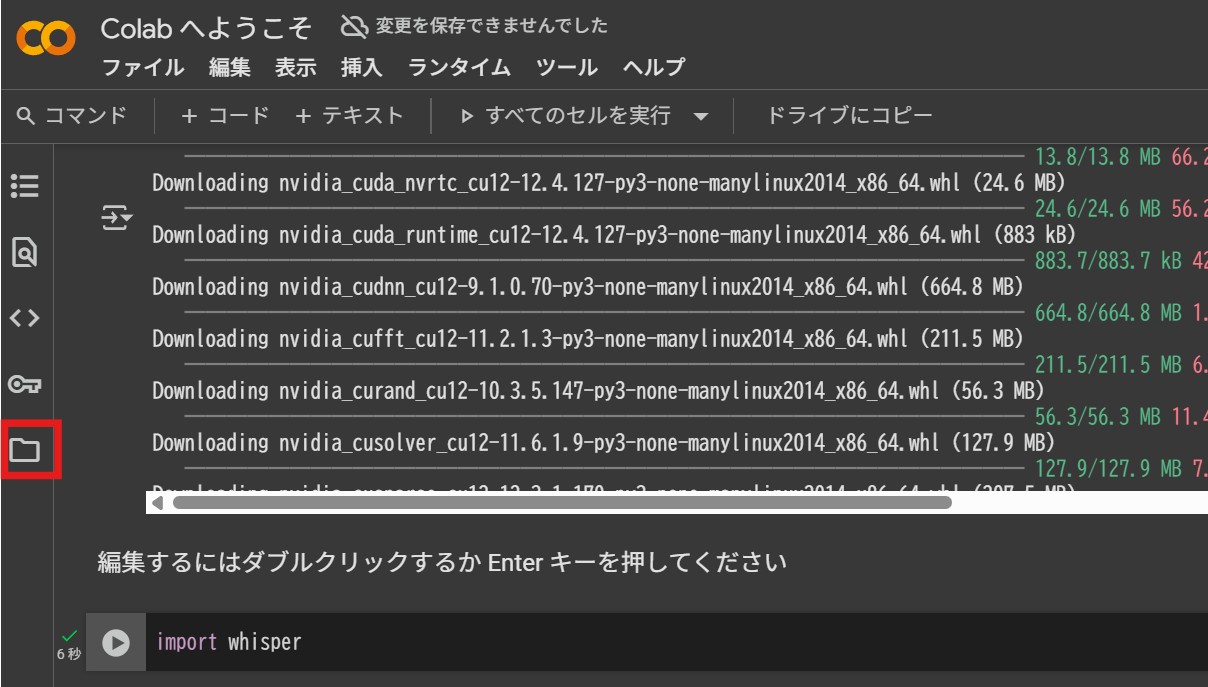
Task: Click the Colab へようこそ notebook title
Action: [206, 28]
